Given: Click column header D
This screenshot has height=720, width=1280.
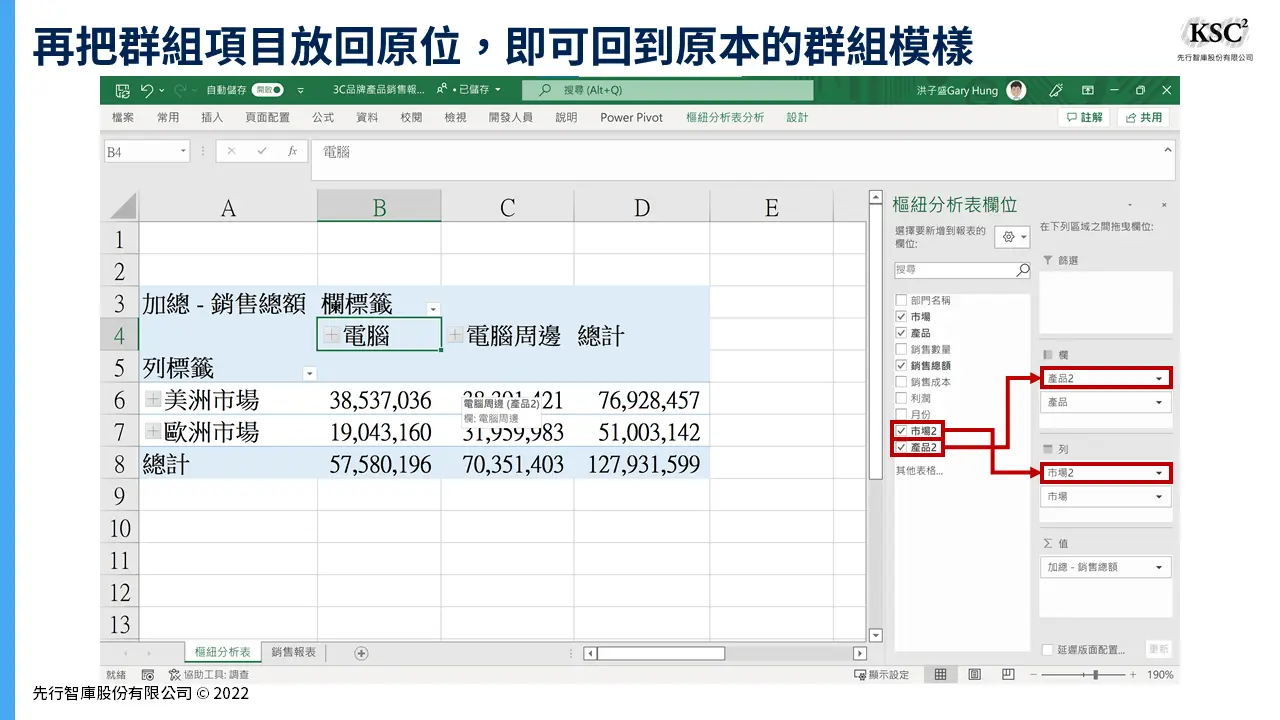Looking at the screenshot, I should [642, 207].
